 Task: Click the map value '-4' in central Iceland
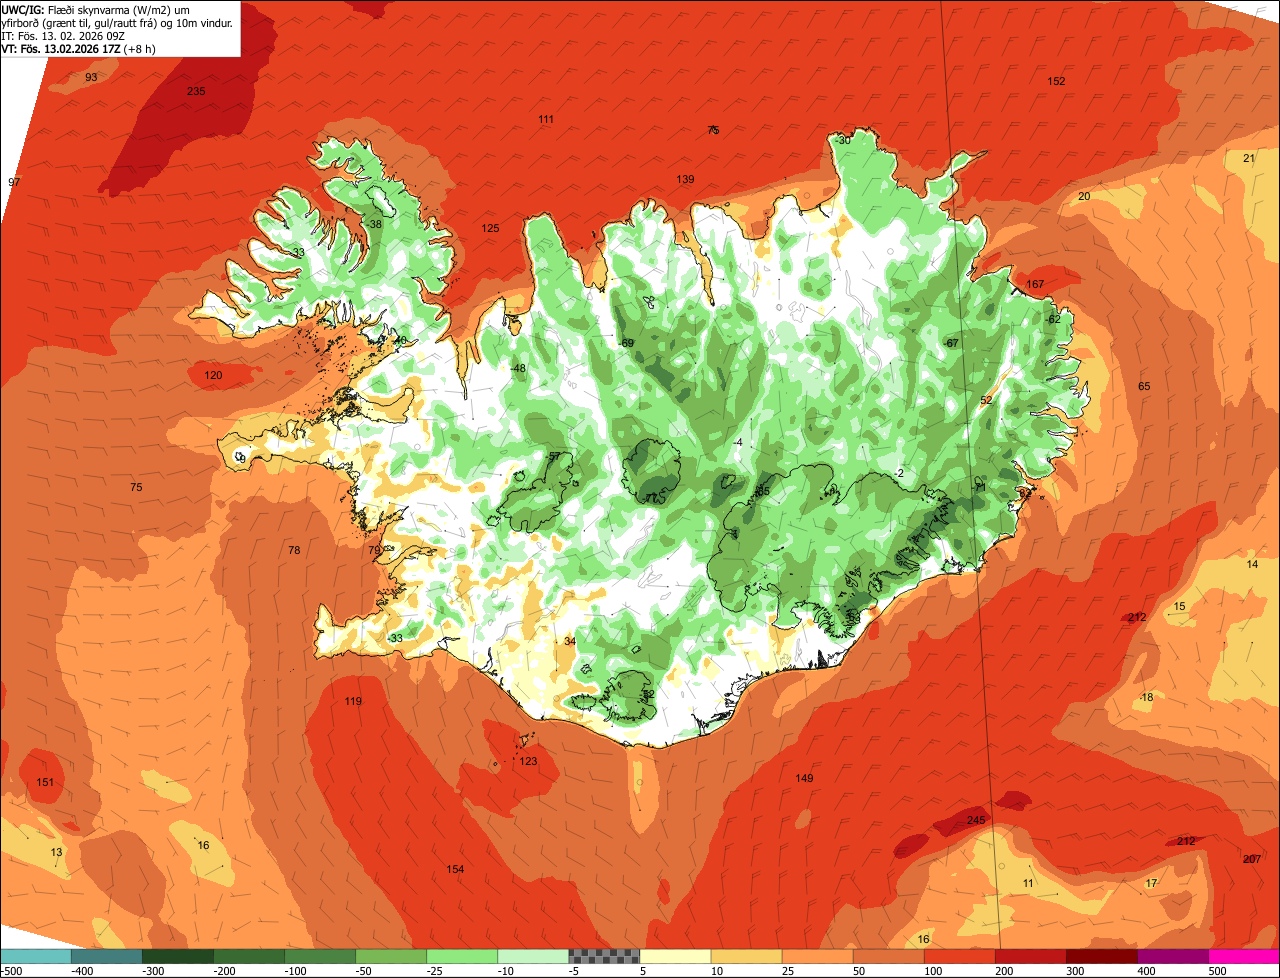pos(738,443)
